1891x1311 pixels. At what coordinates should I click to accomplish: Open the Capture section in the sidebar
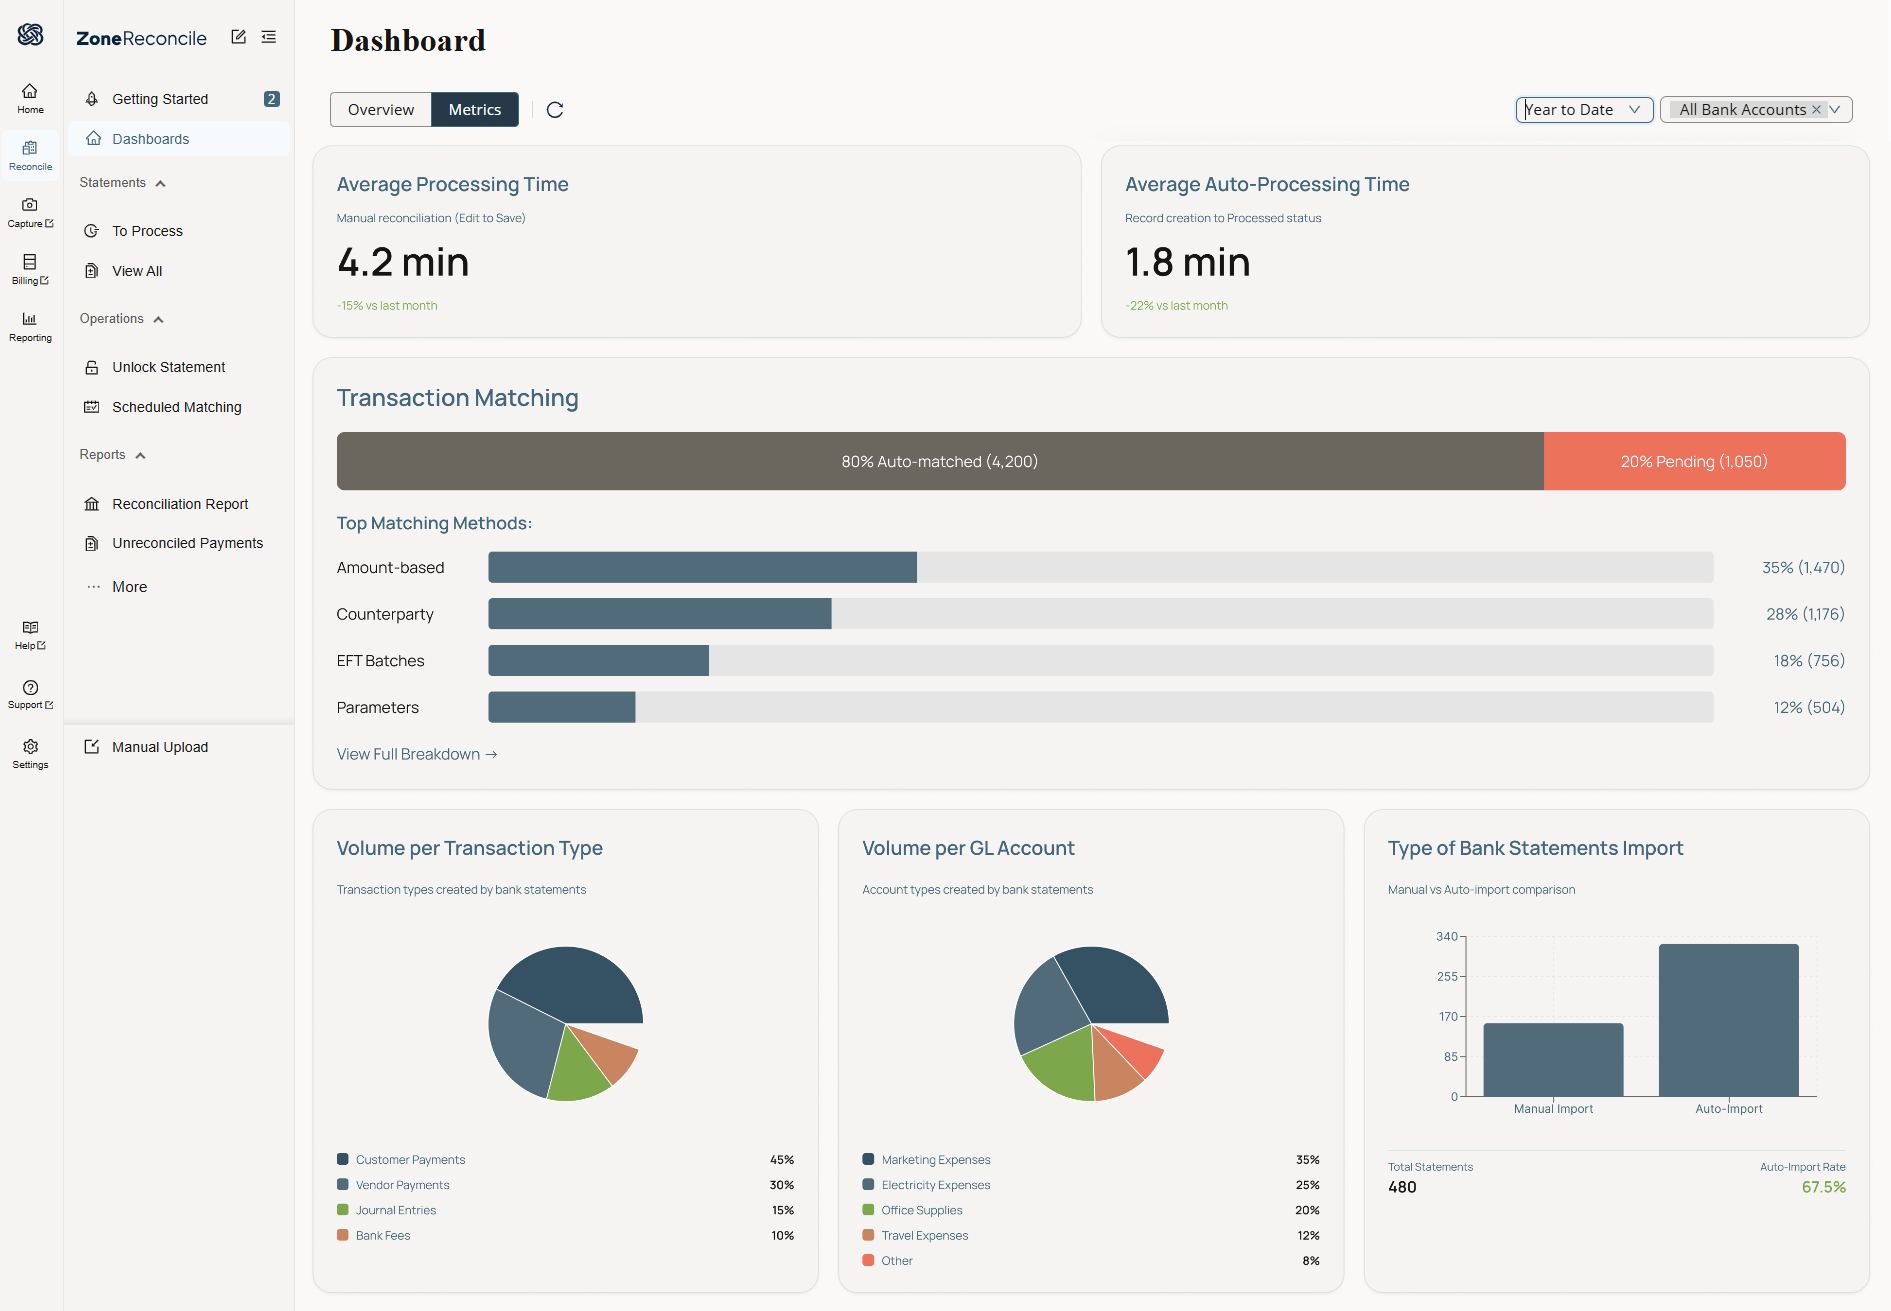[30, 212]
